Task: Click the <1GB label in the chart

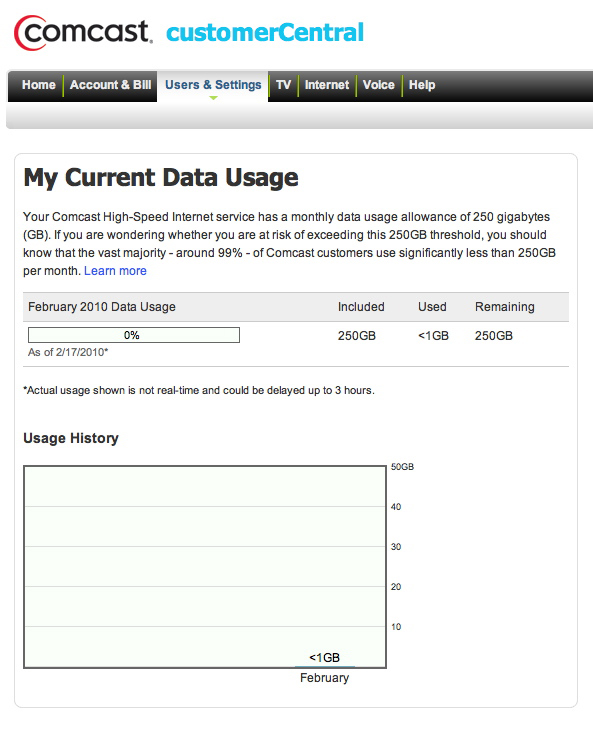Action: pos(325,658)
